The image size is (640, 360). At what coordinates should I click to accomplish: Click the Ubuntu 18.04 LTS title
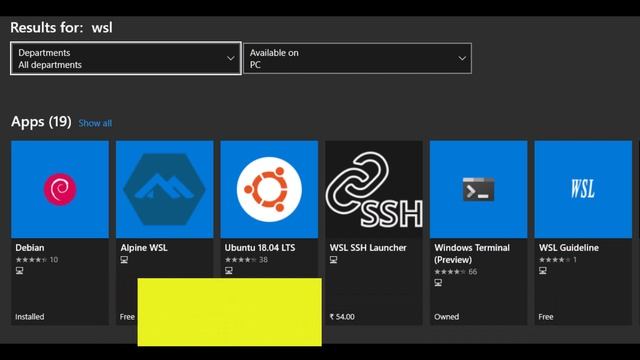[x=260, y=248]
